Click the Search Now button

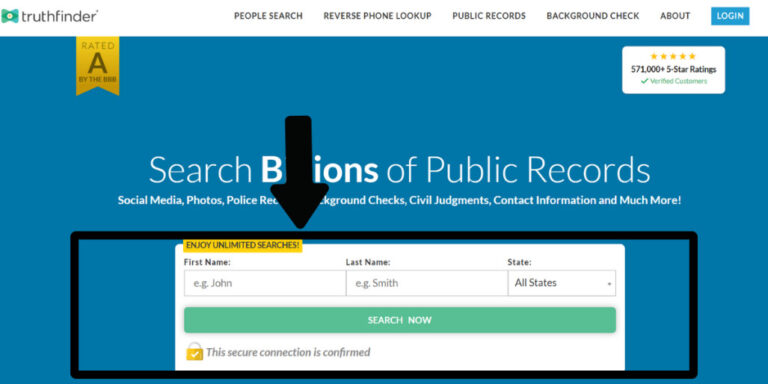(400, 320)
